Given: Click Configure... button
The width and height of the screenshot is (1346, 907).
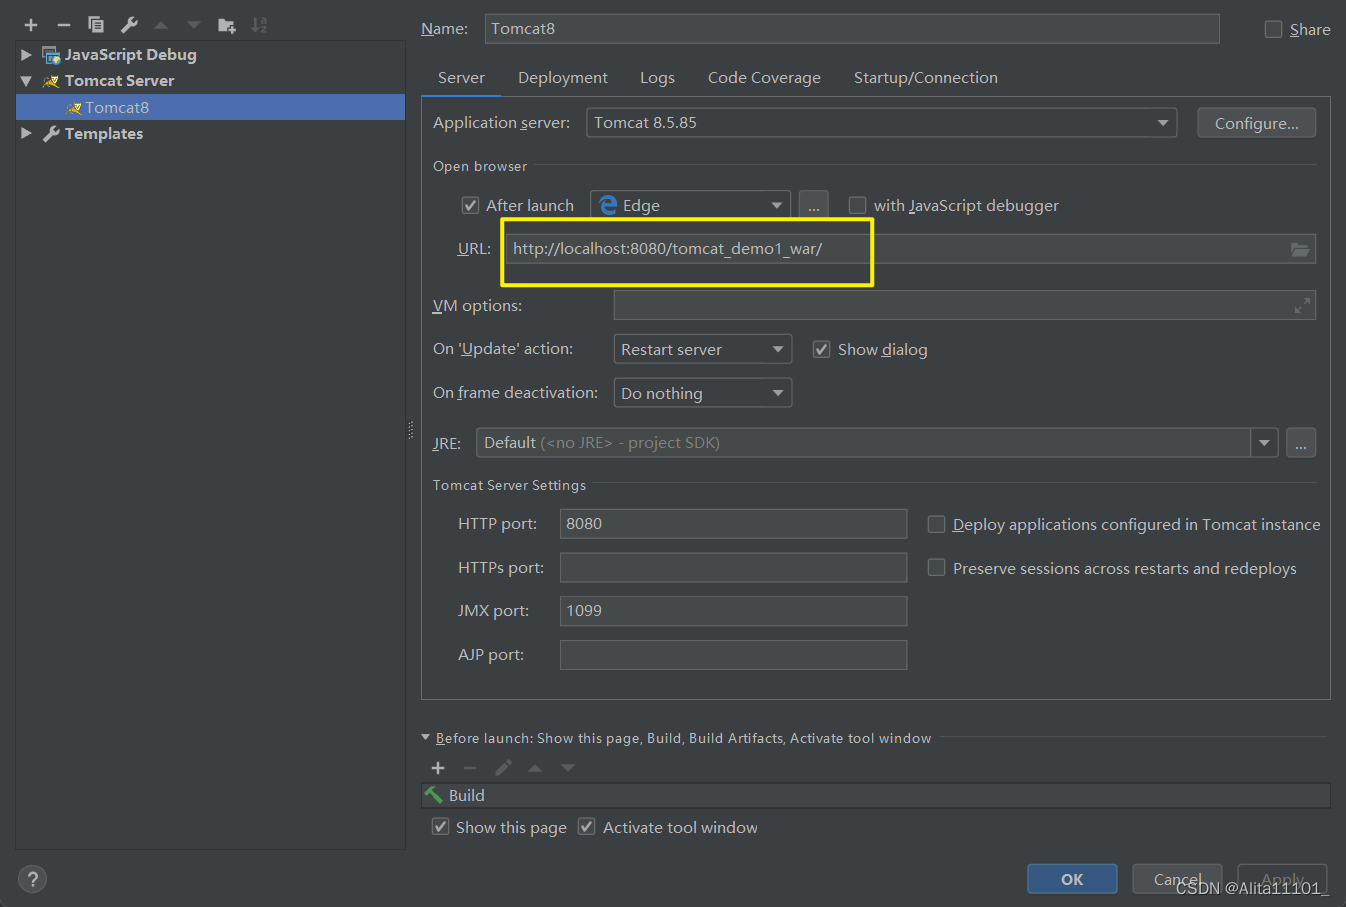Looking at the screenshot, I should (1257, 123).
